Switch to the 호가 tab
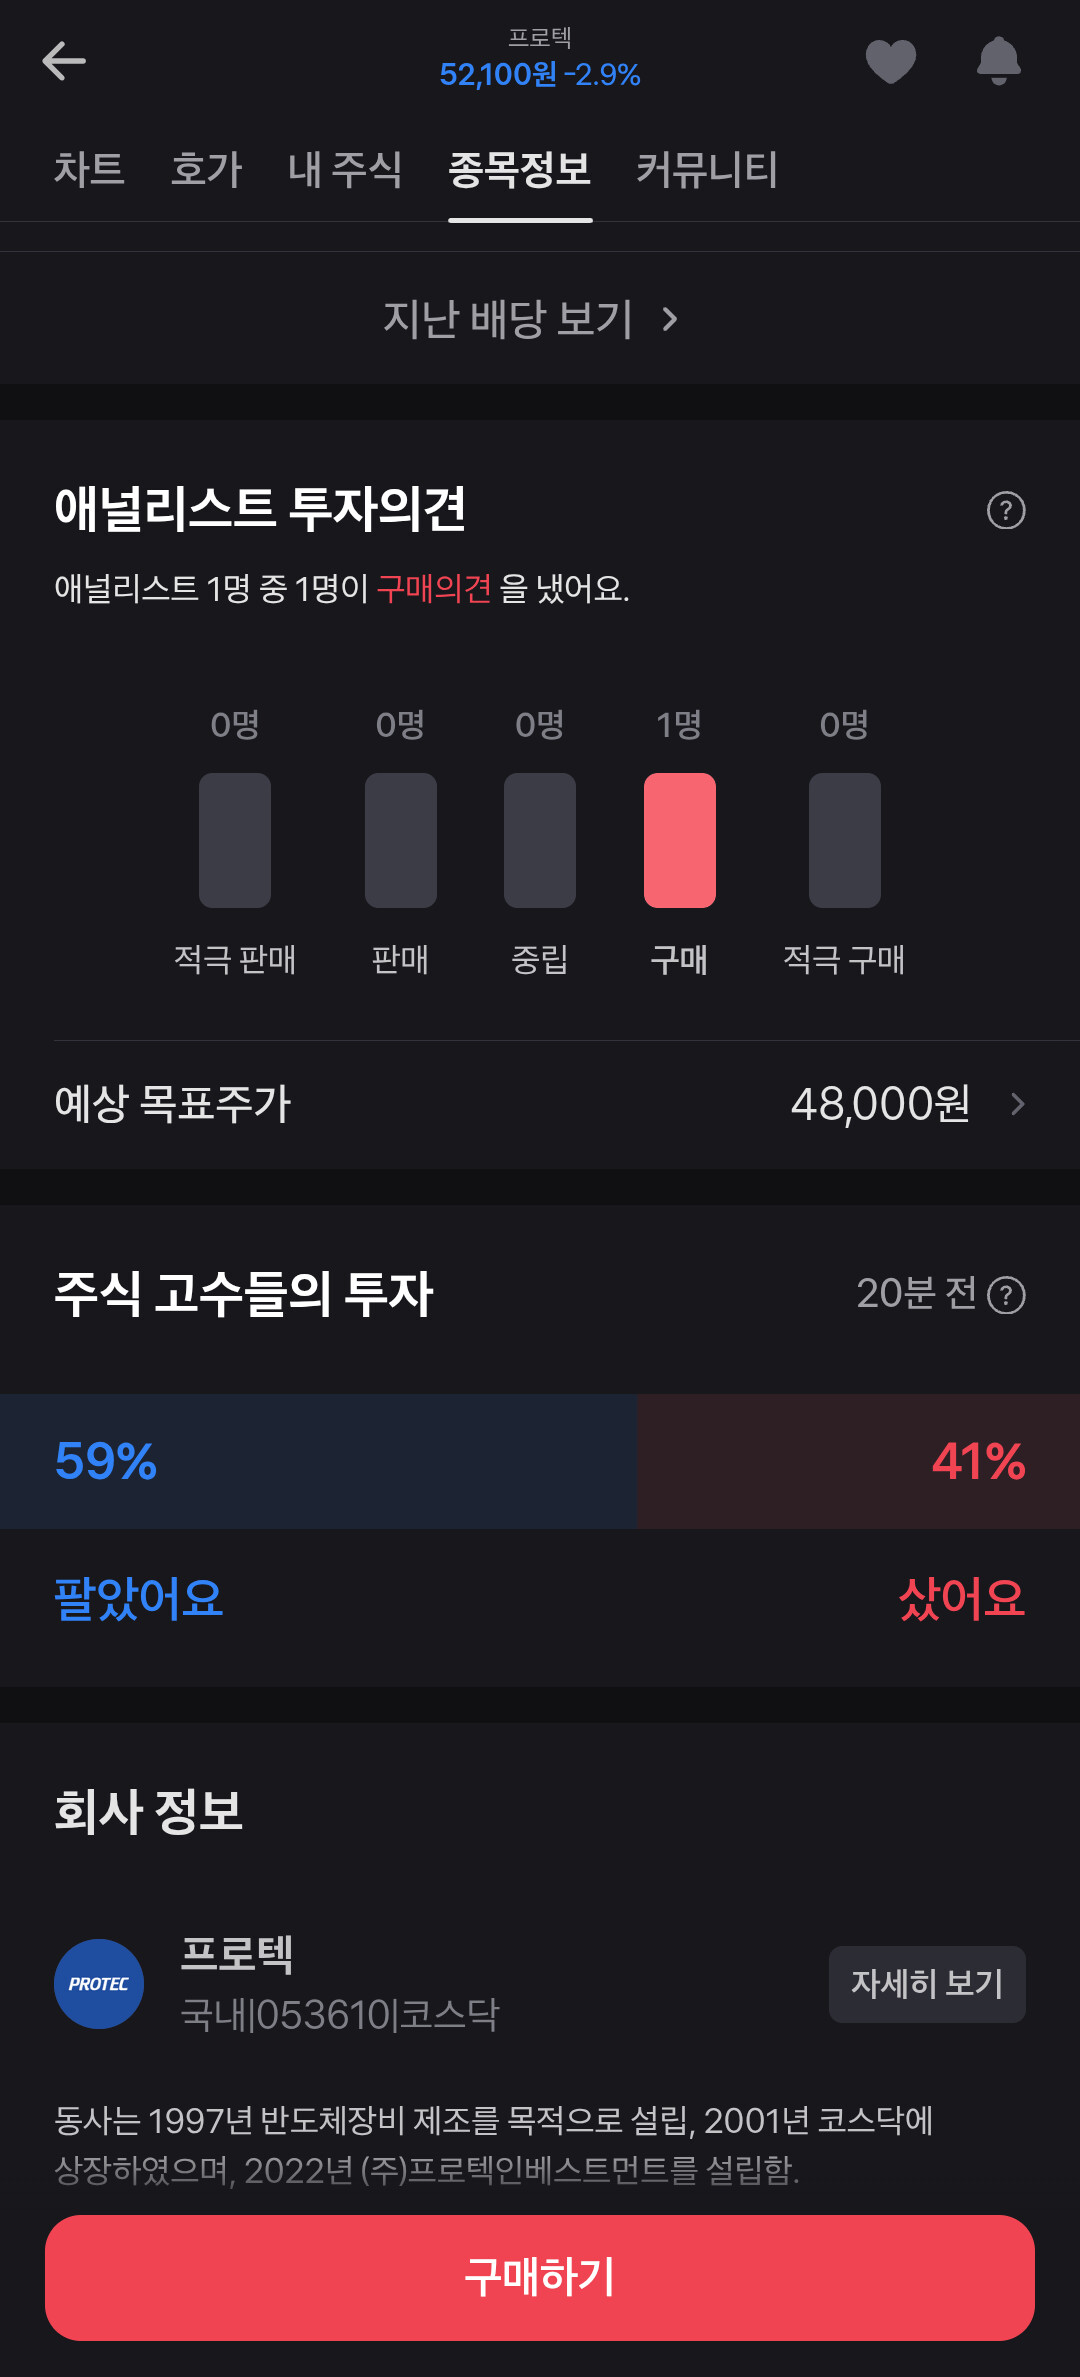Screen dimensions: 1080x2377 [206, 169]
